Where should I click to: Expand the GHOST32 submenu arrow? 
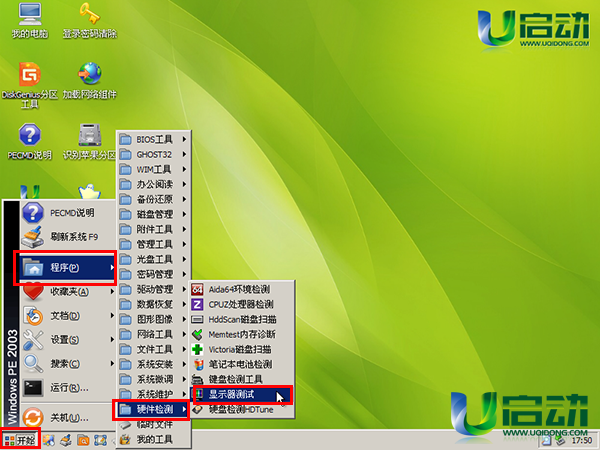pyautogui.click(x=184, y=154)
